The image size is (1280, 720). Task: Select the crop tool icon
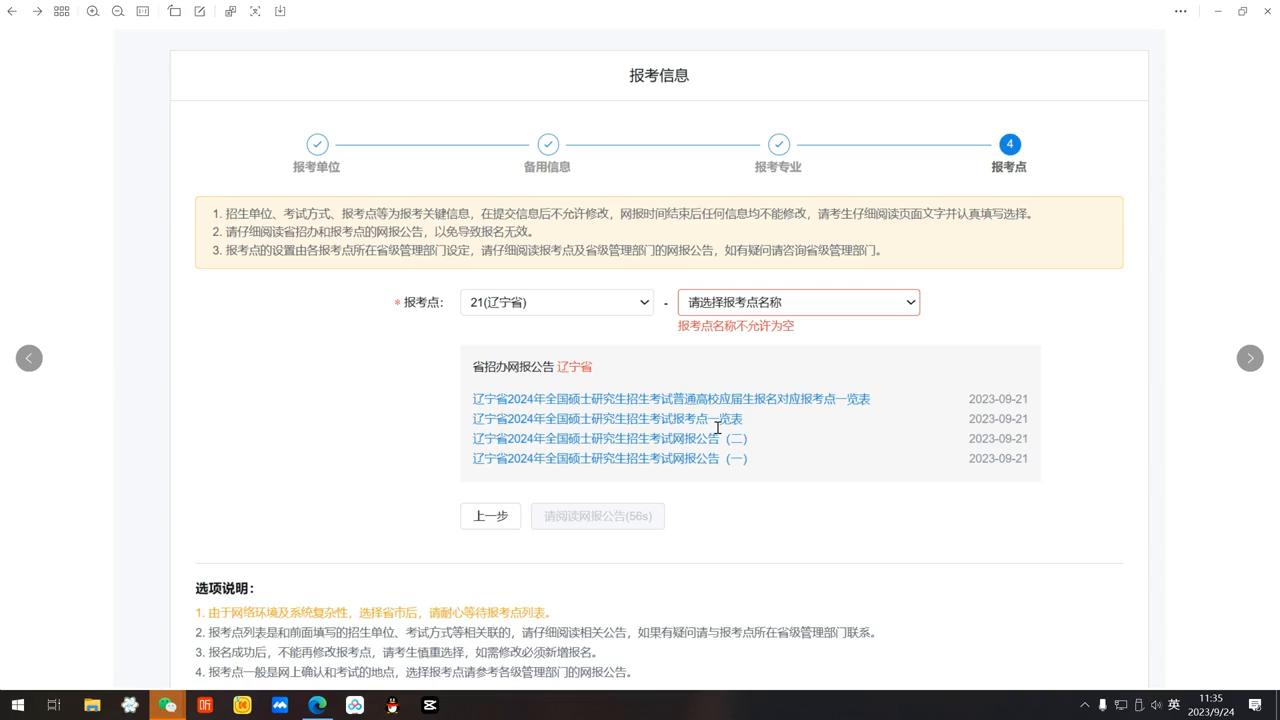point(174,11)
